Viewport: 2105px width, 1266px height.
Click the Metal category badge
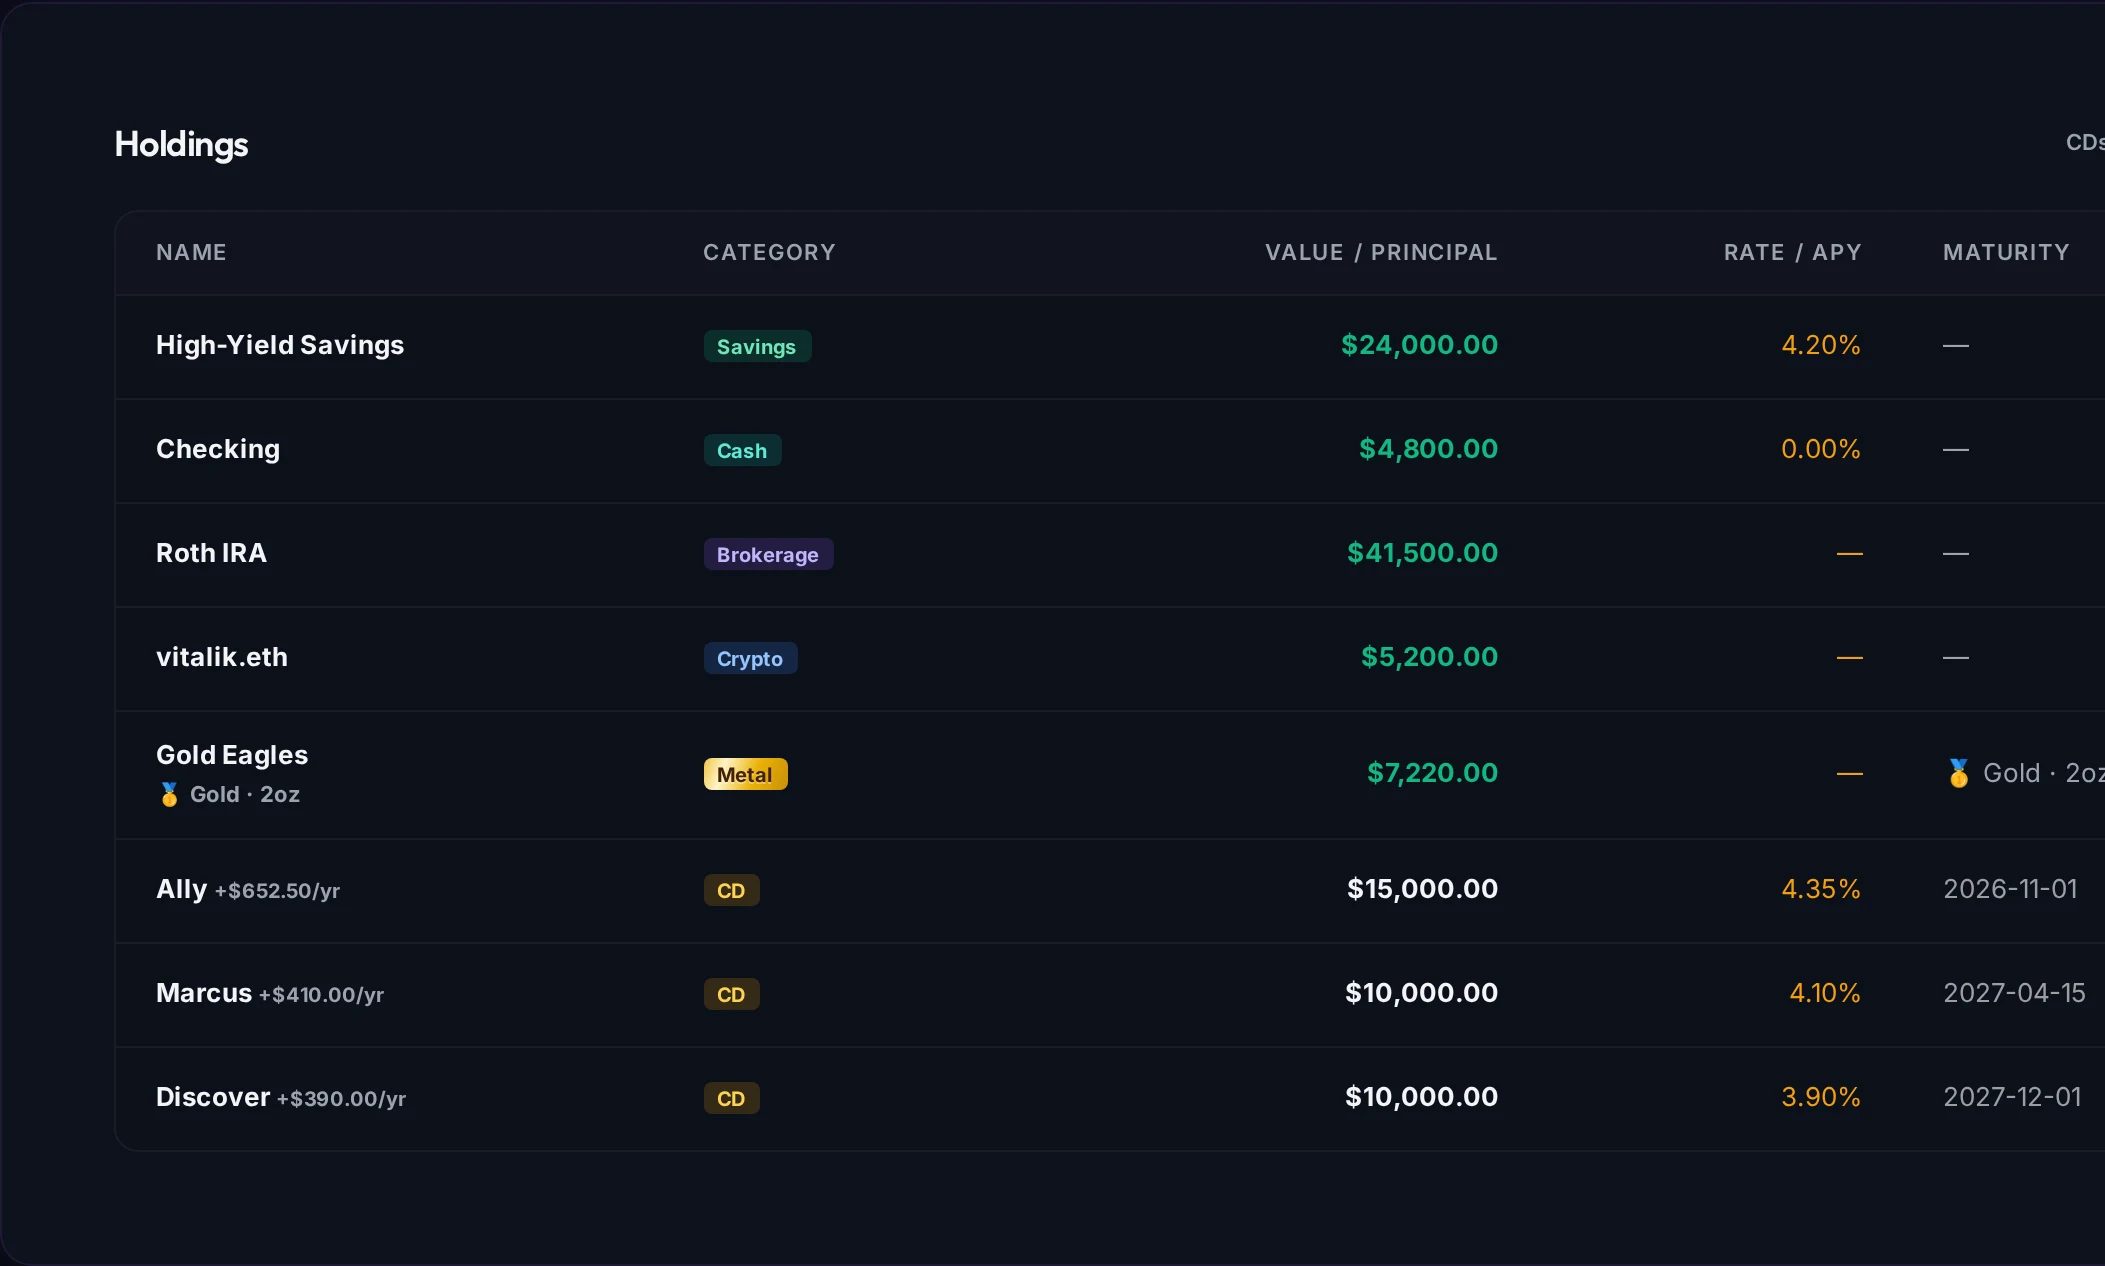click(745, 774)
